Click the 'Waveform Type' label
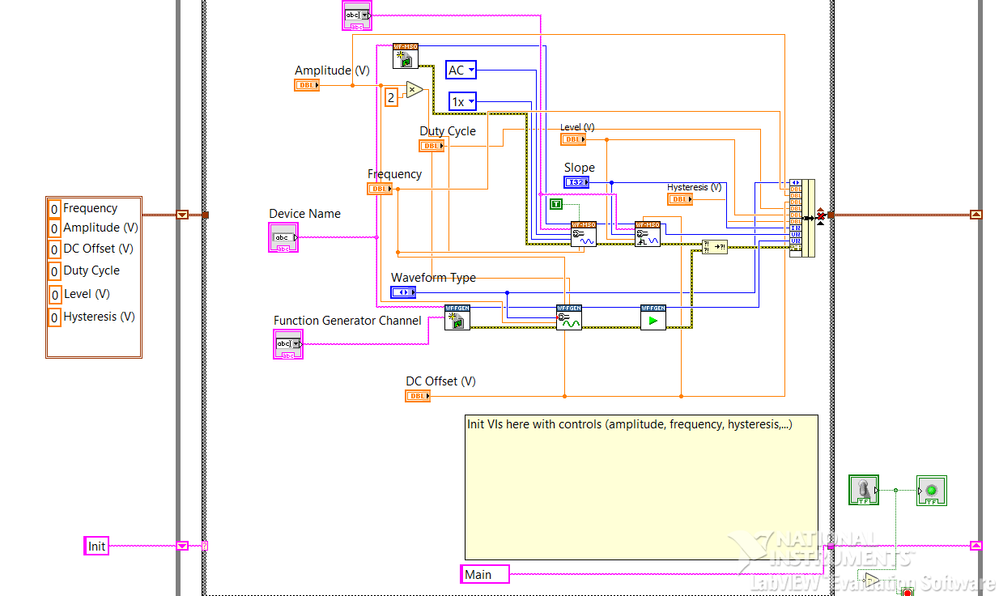Viewport: 999px width, 596px height. 433,277
